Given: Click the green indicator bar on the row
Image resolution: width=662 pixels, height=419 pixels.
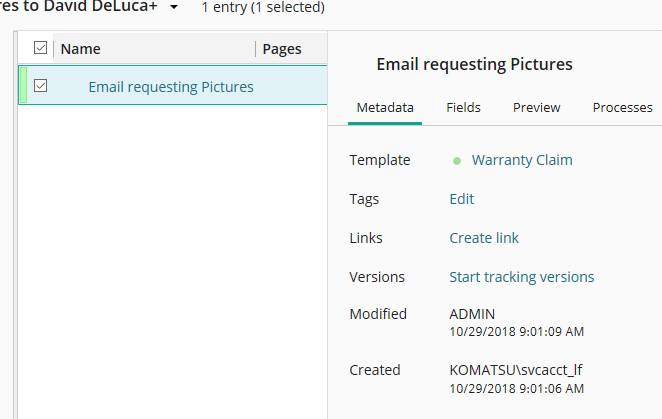Looking at the screenshot, I should click(23, 86).
